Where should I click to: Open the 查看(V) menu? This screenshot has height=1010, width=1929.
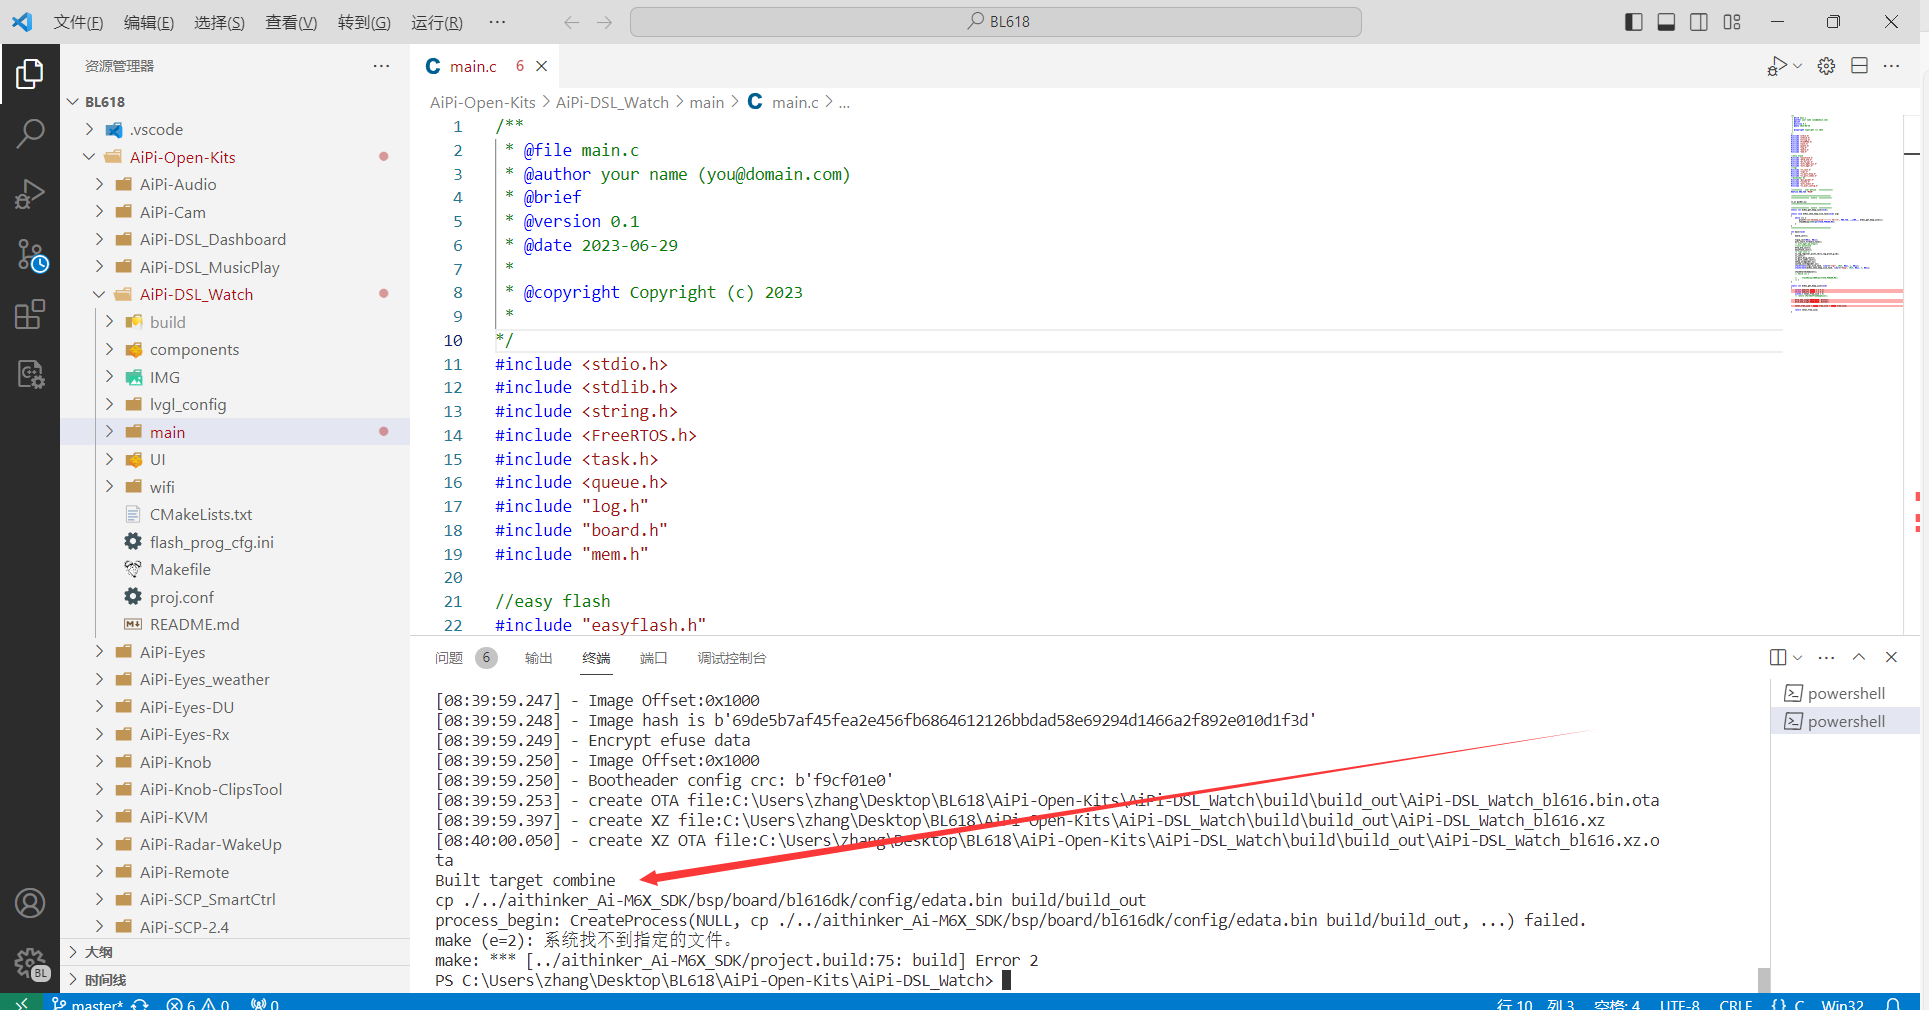click(291, 22)
